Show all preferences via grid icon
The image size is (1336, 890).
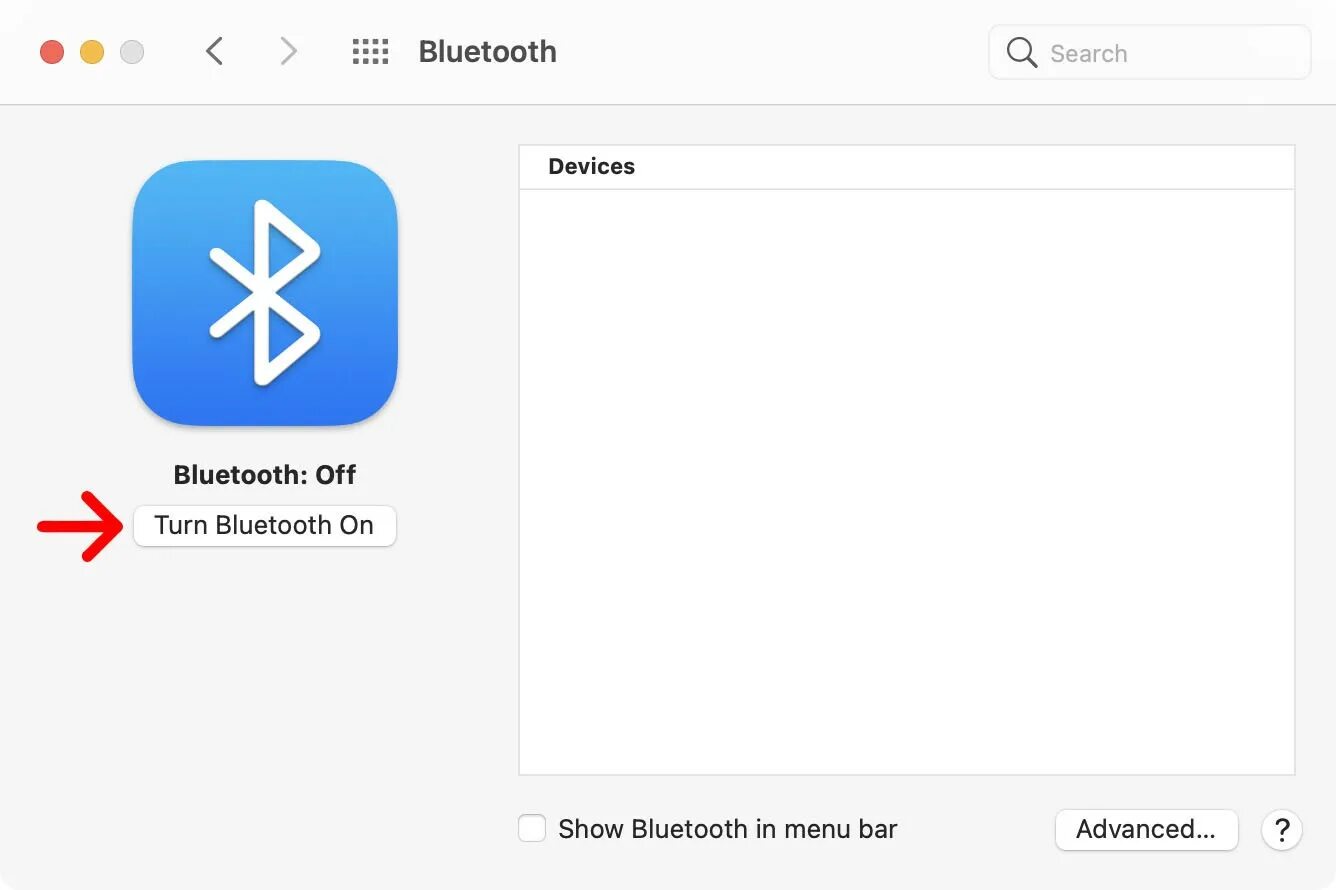coord(370,52)
